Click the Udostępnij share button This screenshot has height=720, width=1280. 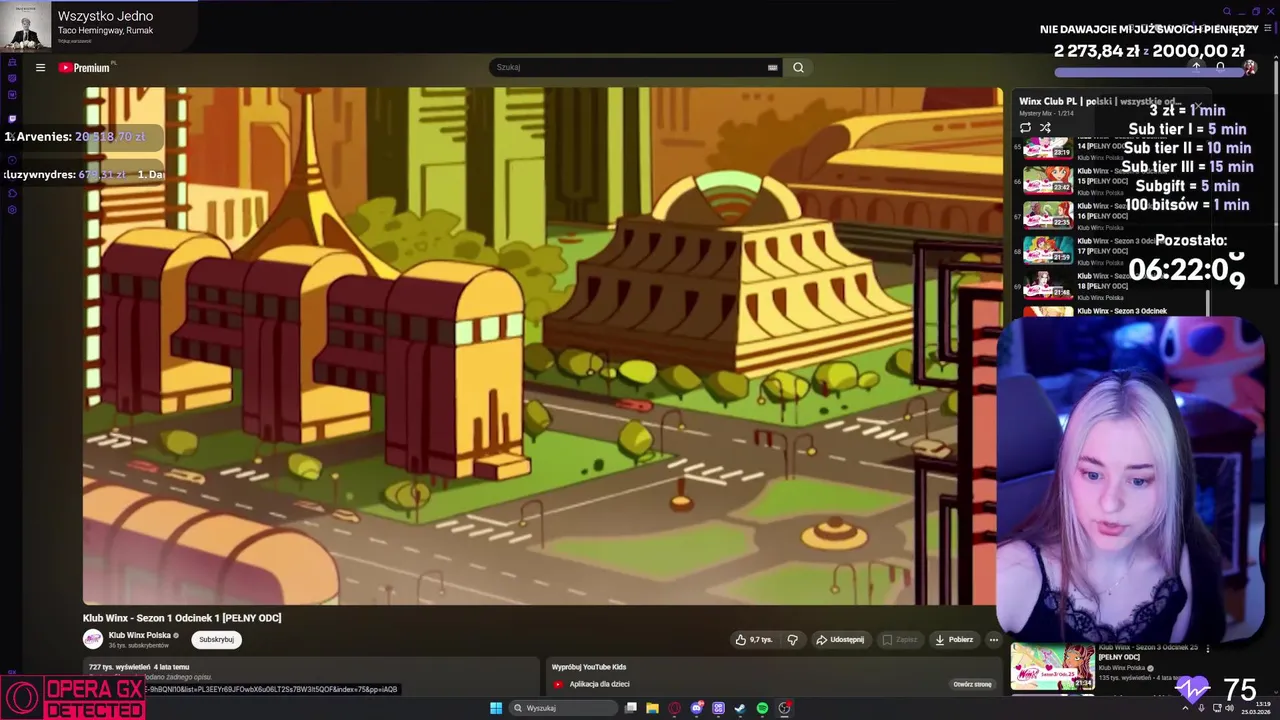[x=840, y=639]
